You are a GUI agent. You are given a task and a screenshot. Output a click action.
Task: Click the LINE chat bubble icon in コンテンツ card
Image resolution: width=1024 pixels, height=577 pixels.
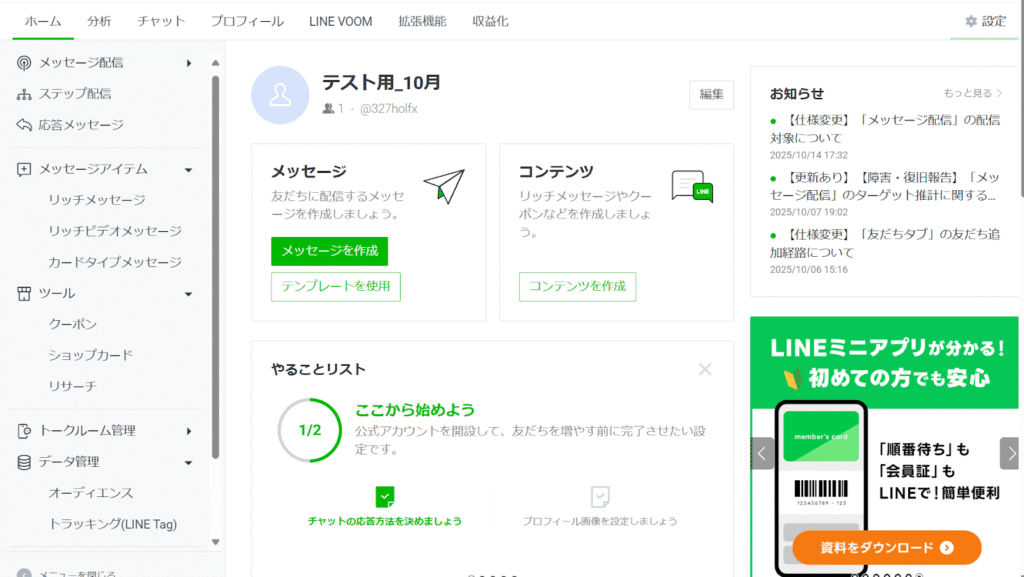[692, 186]
